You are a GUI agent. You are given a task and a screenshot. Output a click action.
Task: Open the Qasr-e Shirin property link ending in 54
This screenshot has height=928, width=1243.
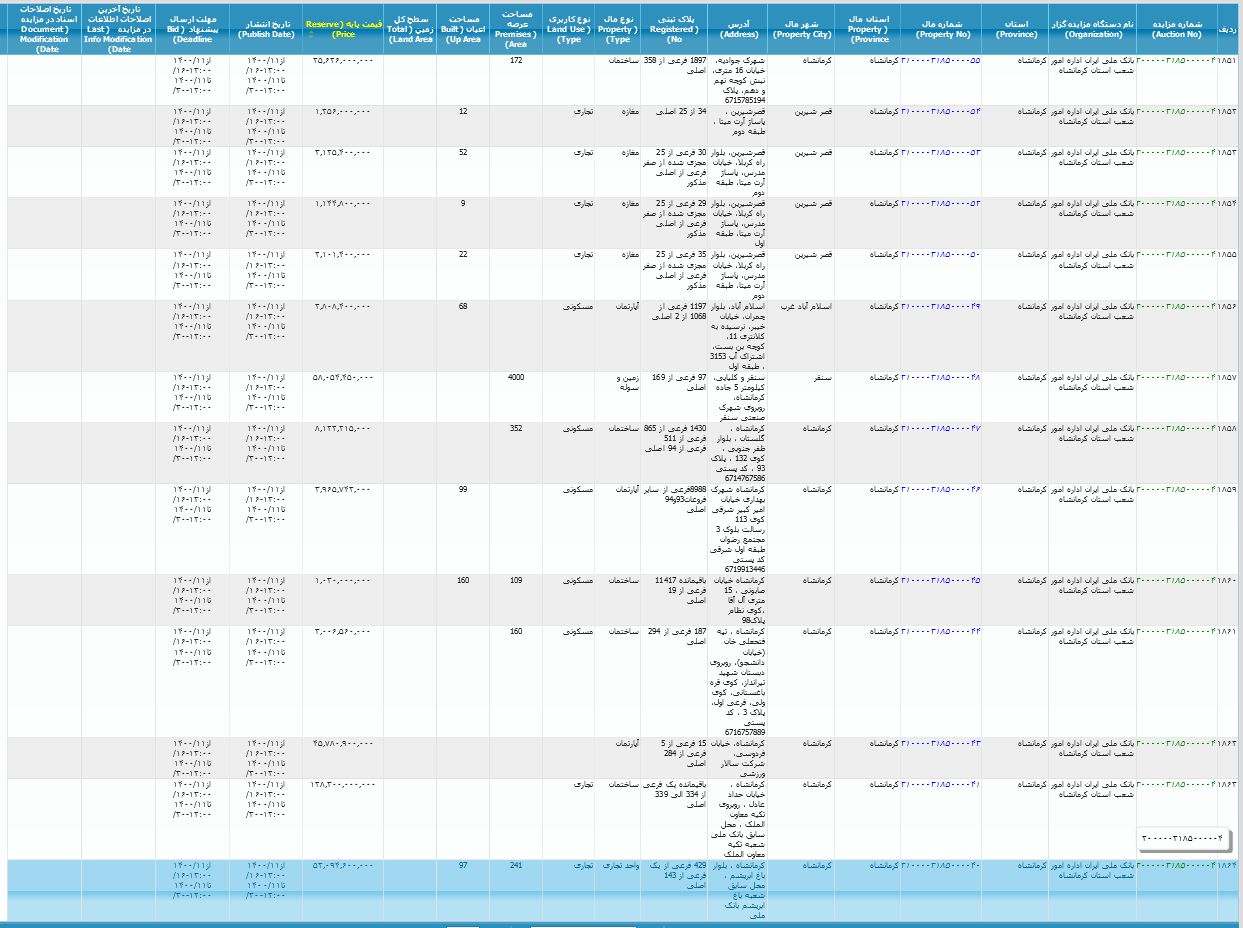940,112
